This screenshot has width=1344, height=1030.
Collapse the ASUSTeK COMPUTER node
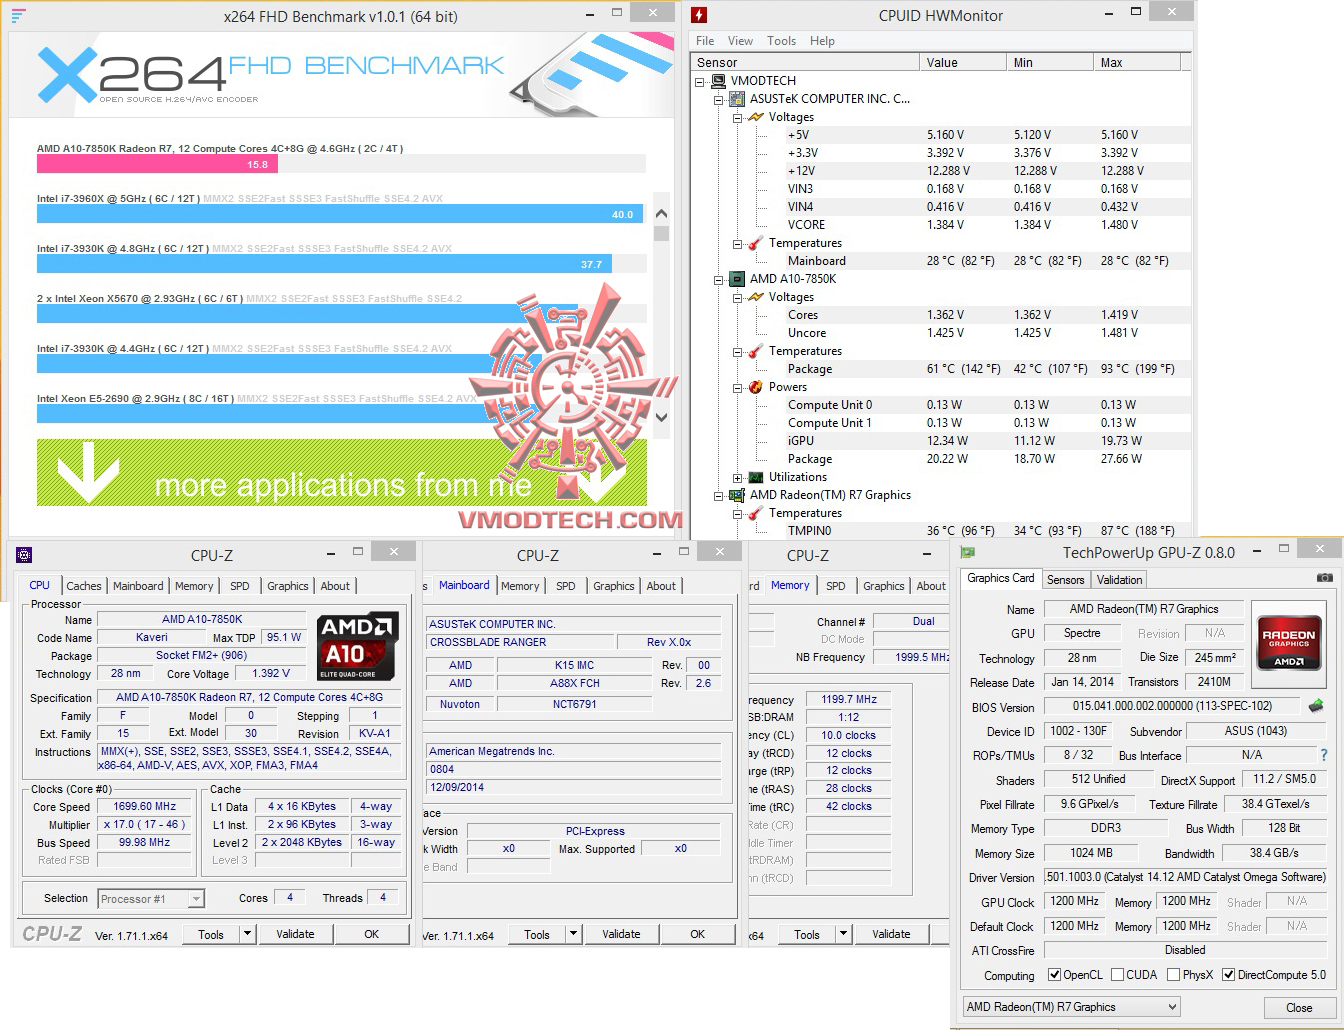tap(719, 99)
